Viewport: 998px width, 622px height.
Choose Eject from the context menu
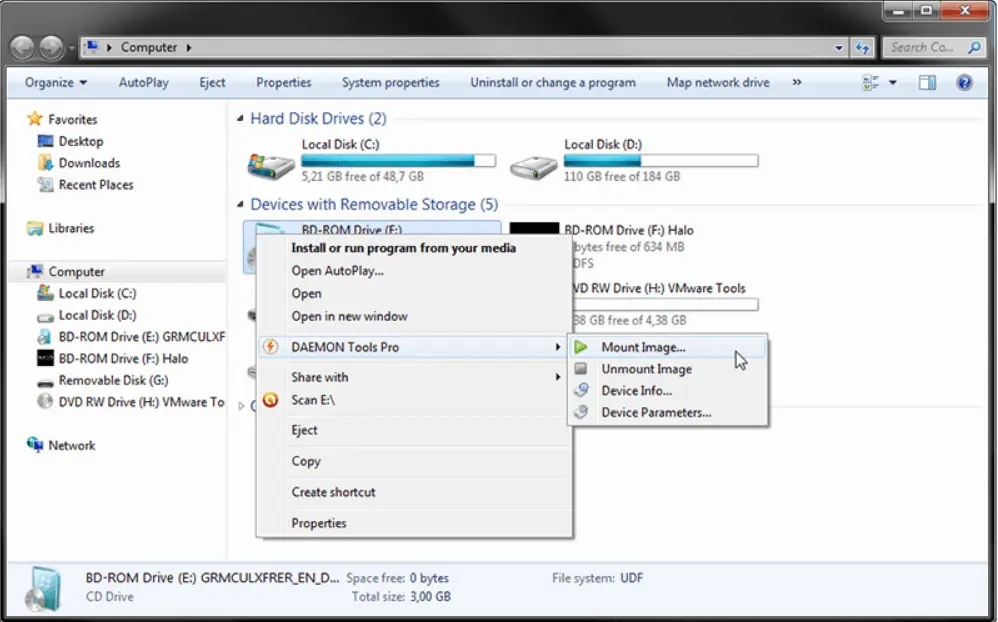coord(304,430)
